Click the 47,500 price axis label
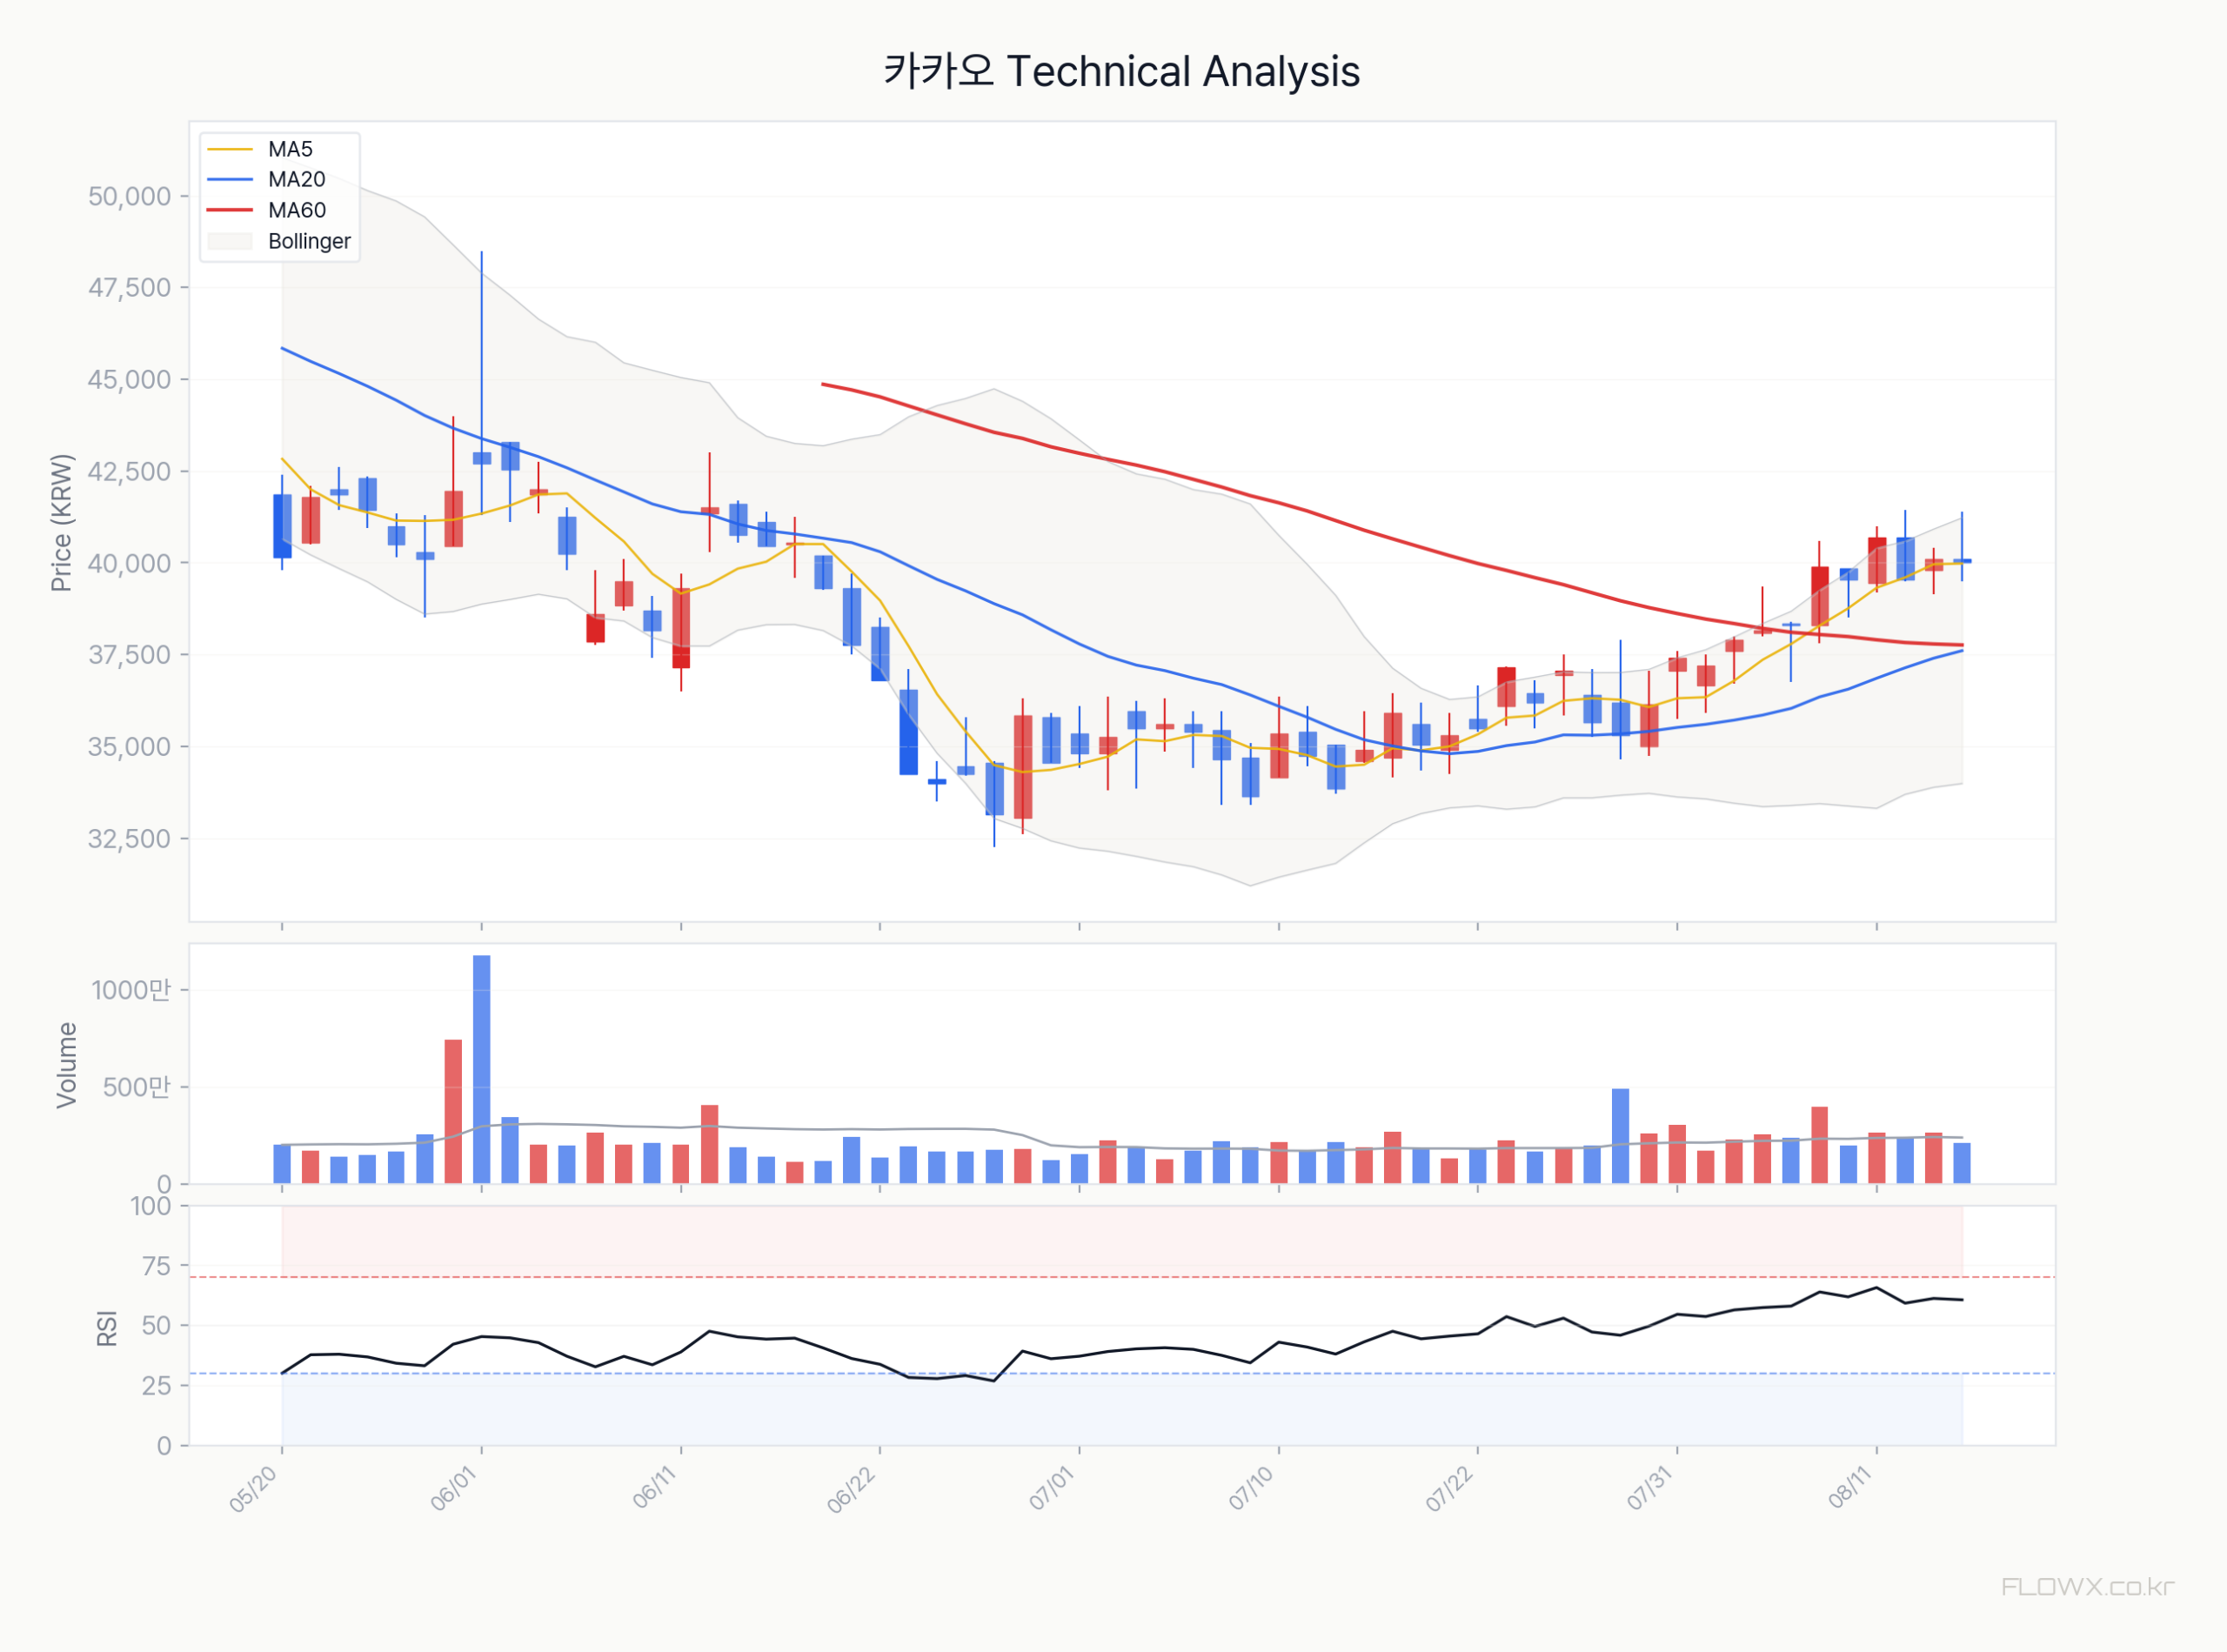The width and height of the screenshot is (2227, 1652). pos(129,288)
